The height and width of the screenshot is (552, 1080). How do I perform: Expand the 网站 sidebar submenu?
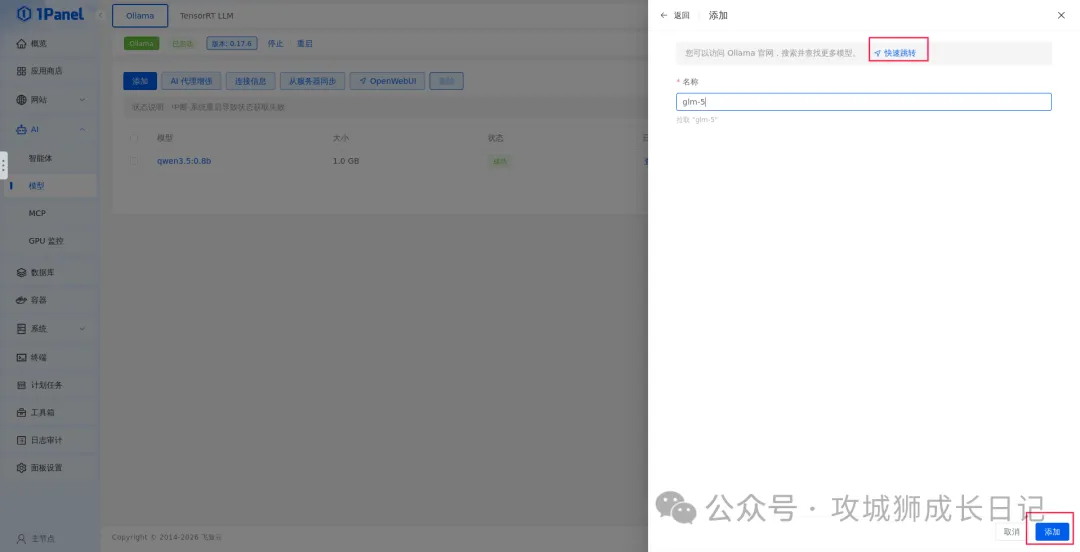82,100
